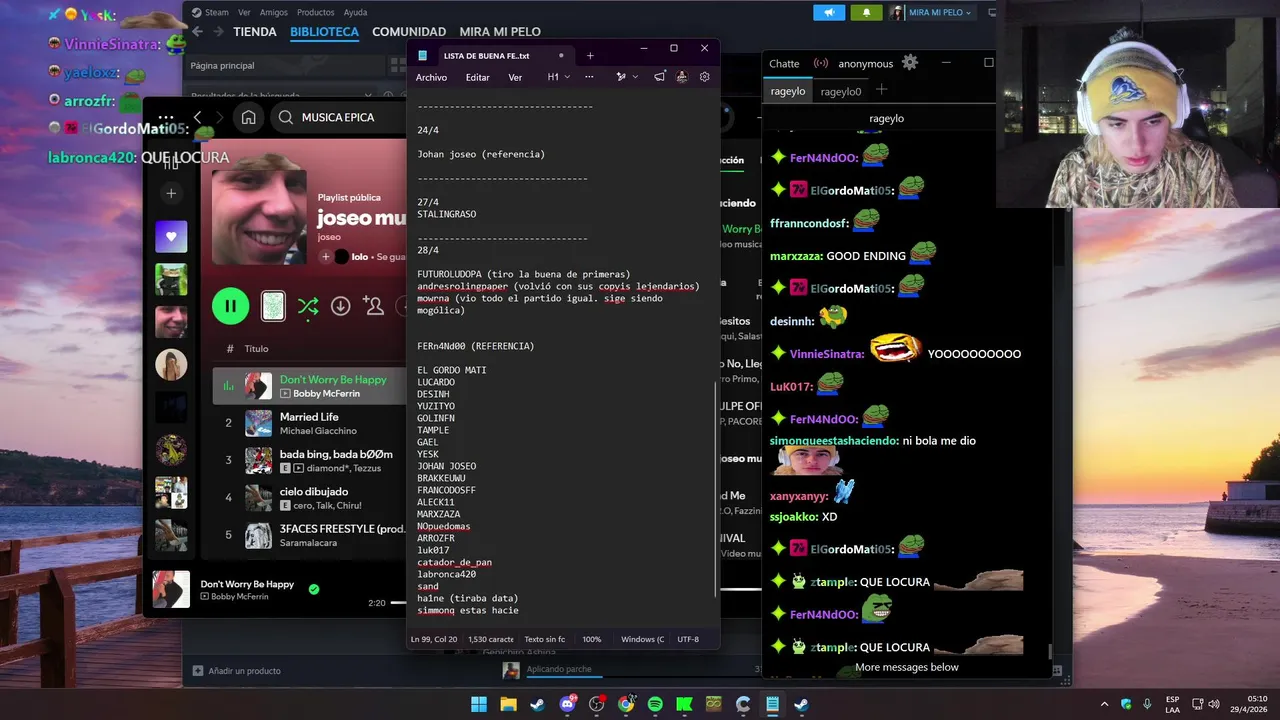Open Notepad settings gear
The image size is (1280, 720).
click(x=705, y=77)
